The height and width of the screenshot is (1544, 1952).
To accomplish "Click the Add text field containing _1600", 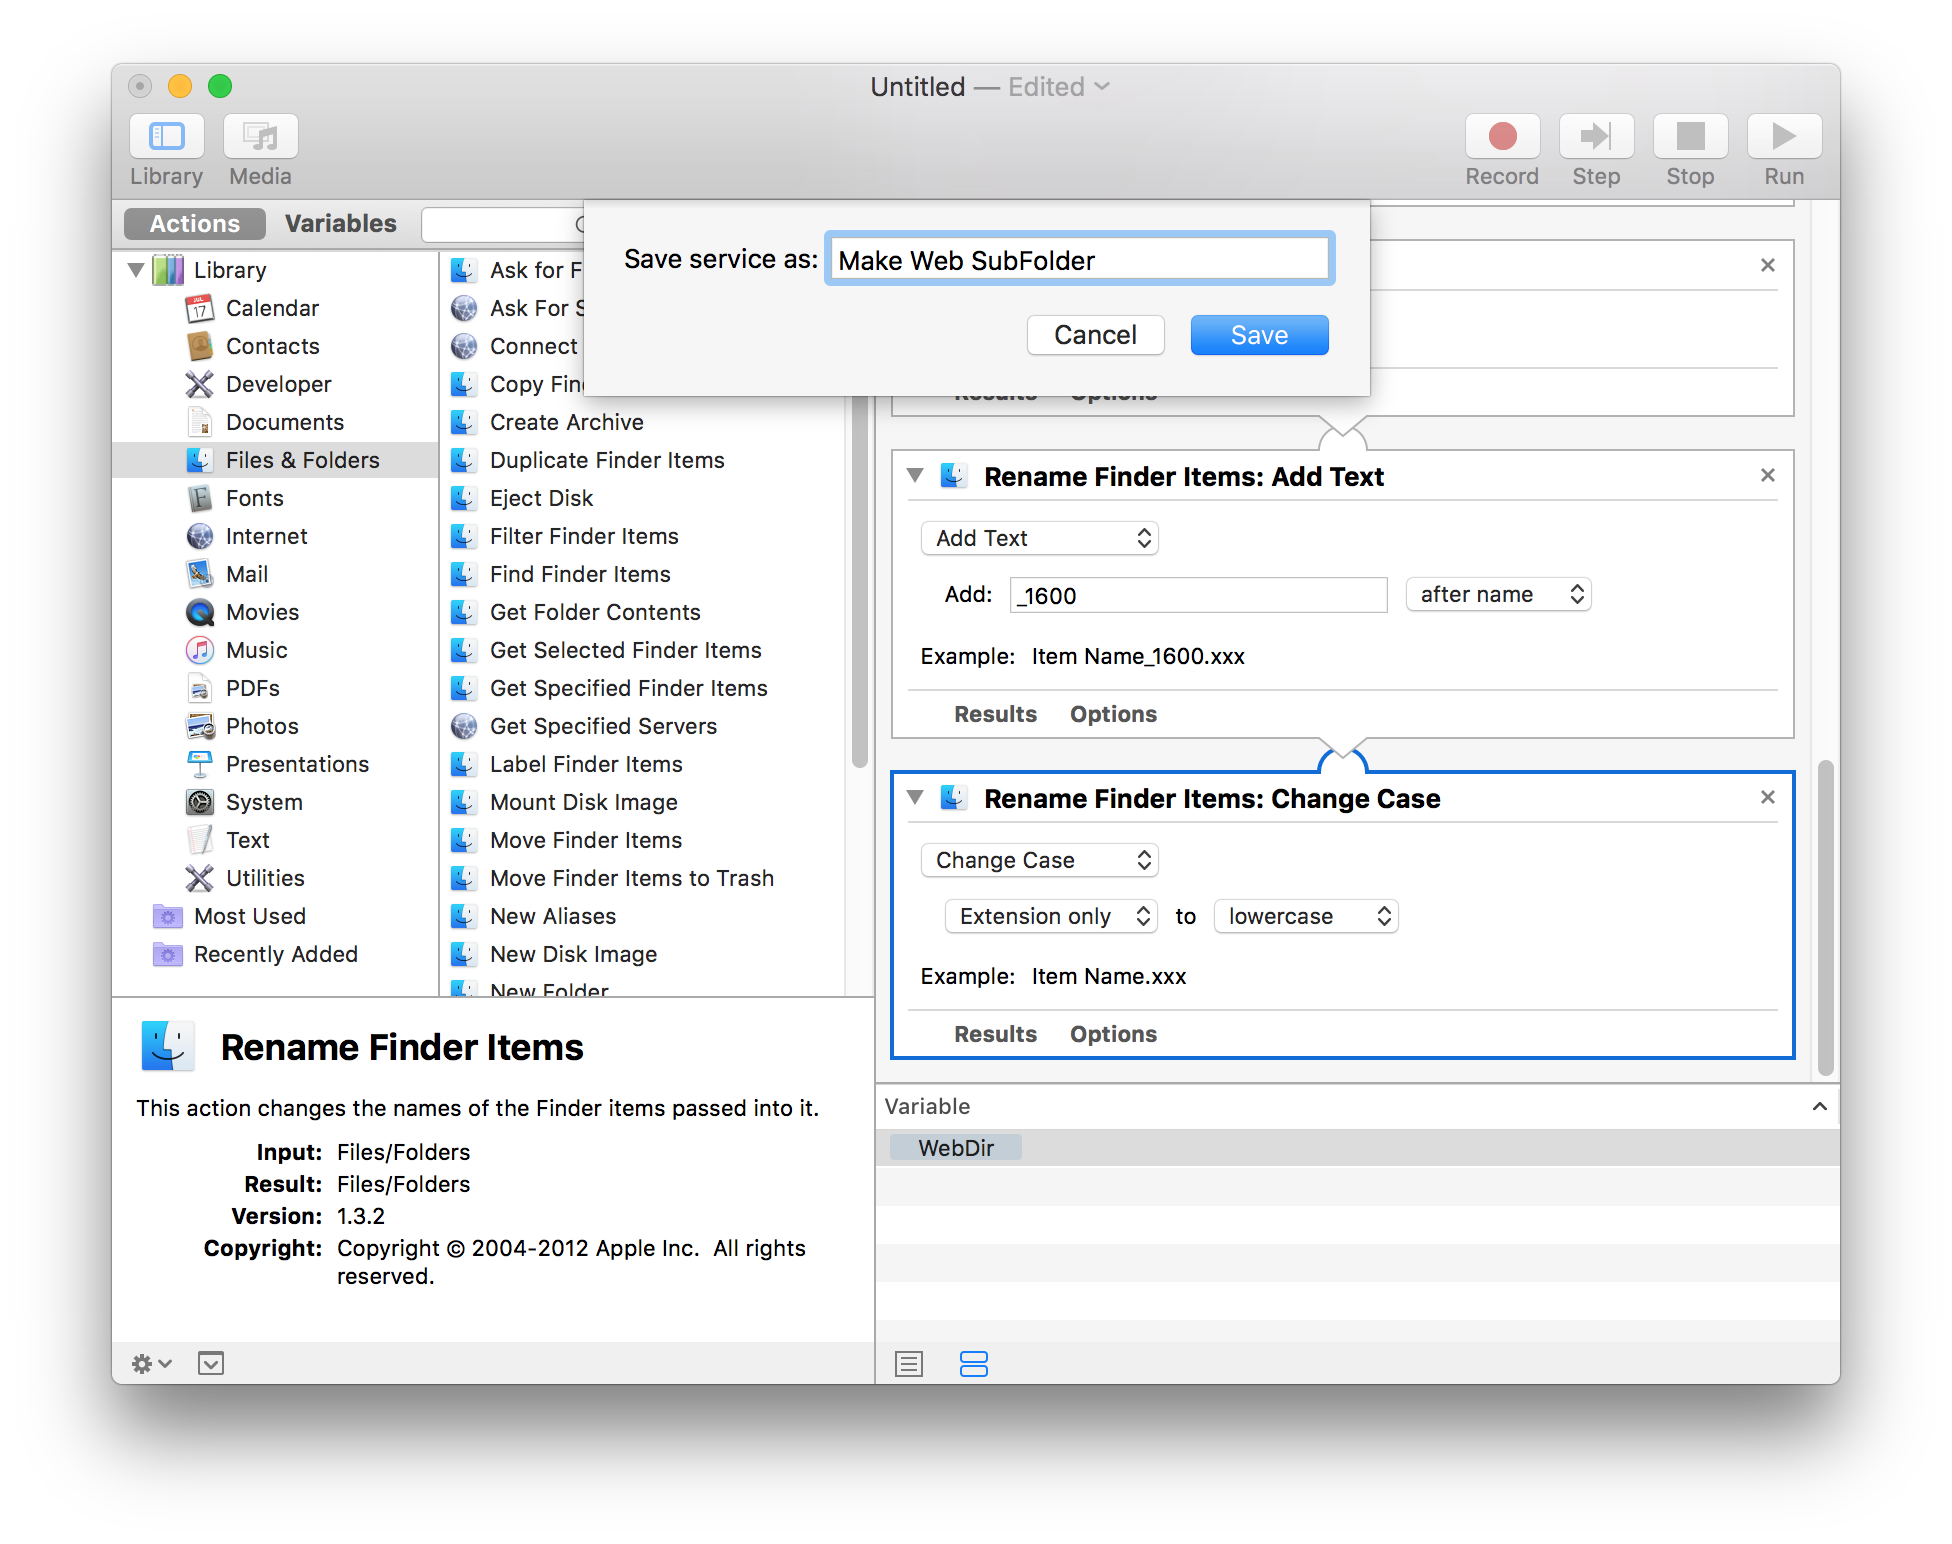I will pyautogui.click(x=1198, y=595).
